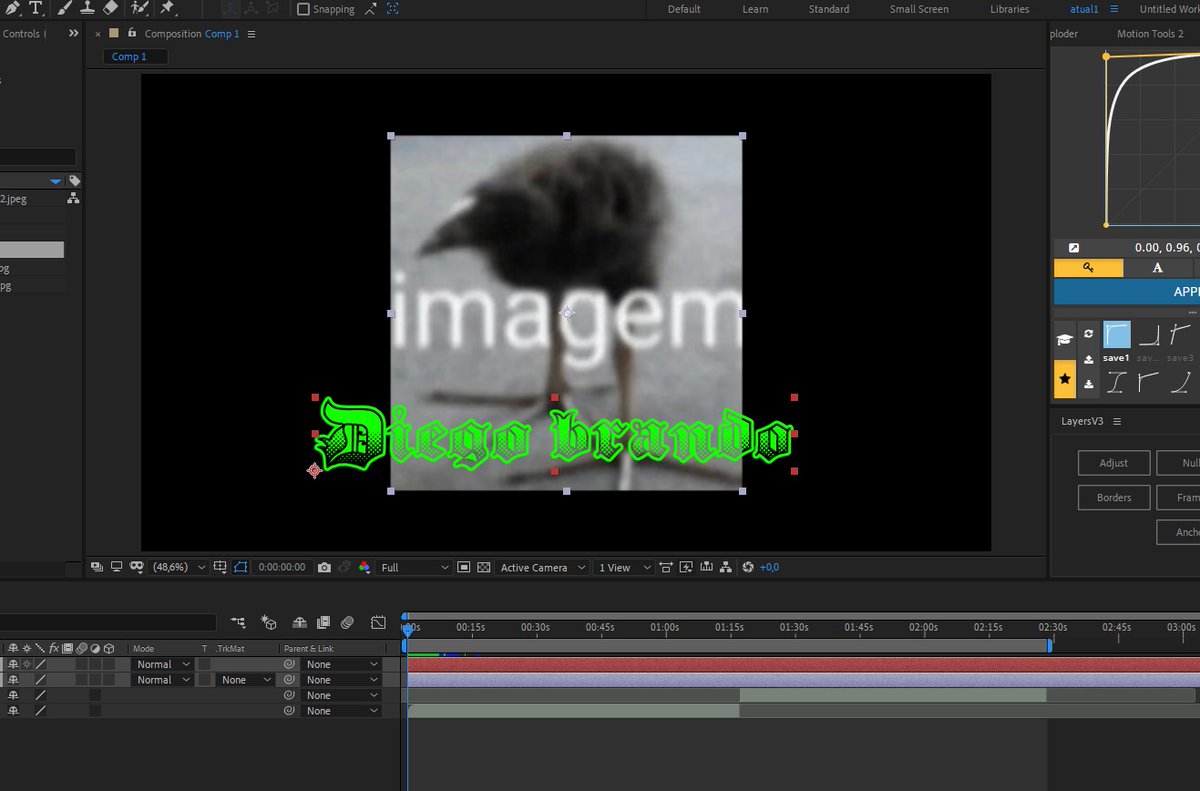Open the first layer's Normal mode dropdown
Viewport: 1200px width, 791px height.
click(162, 664)
